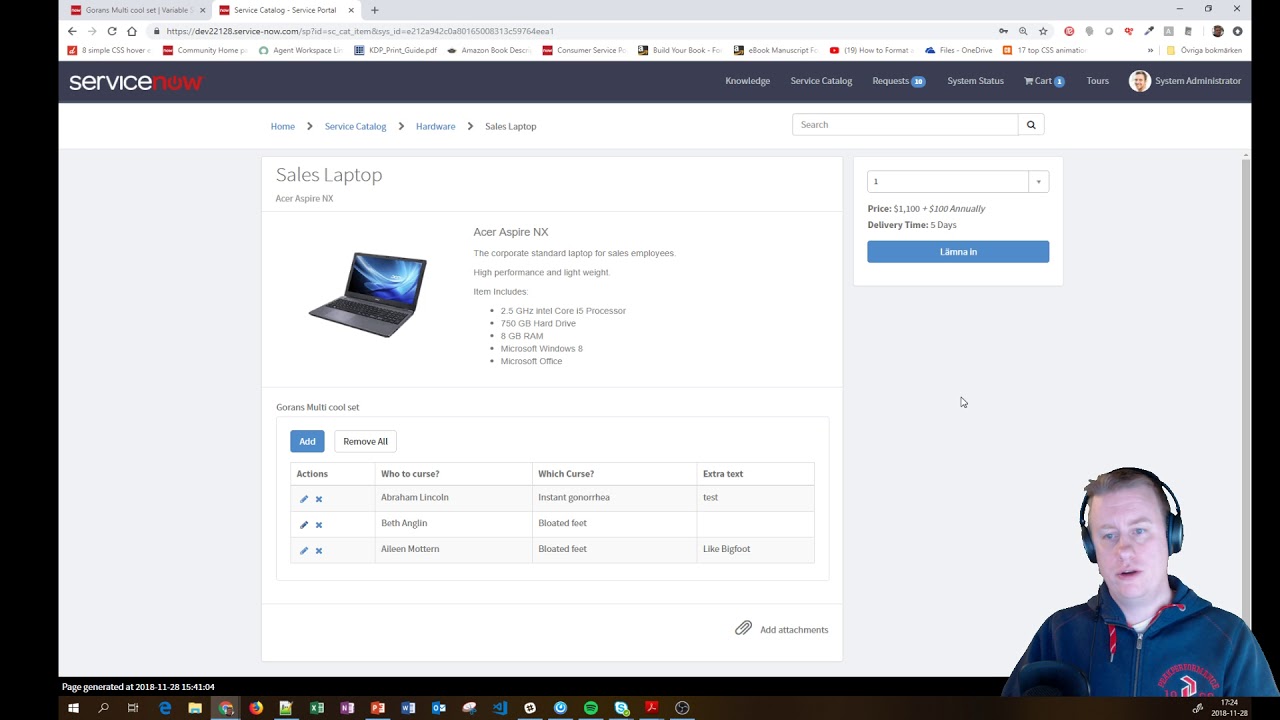This screenshot has width=1280, height=720.
Task: Click the portal Search input field
Action: pyautogui.click(x=905, y=125)
